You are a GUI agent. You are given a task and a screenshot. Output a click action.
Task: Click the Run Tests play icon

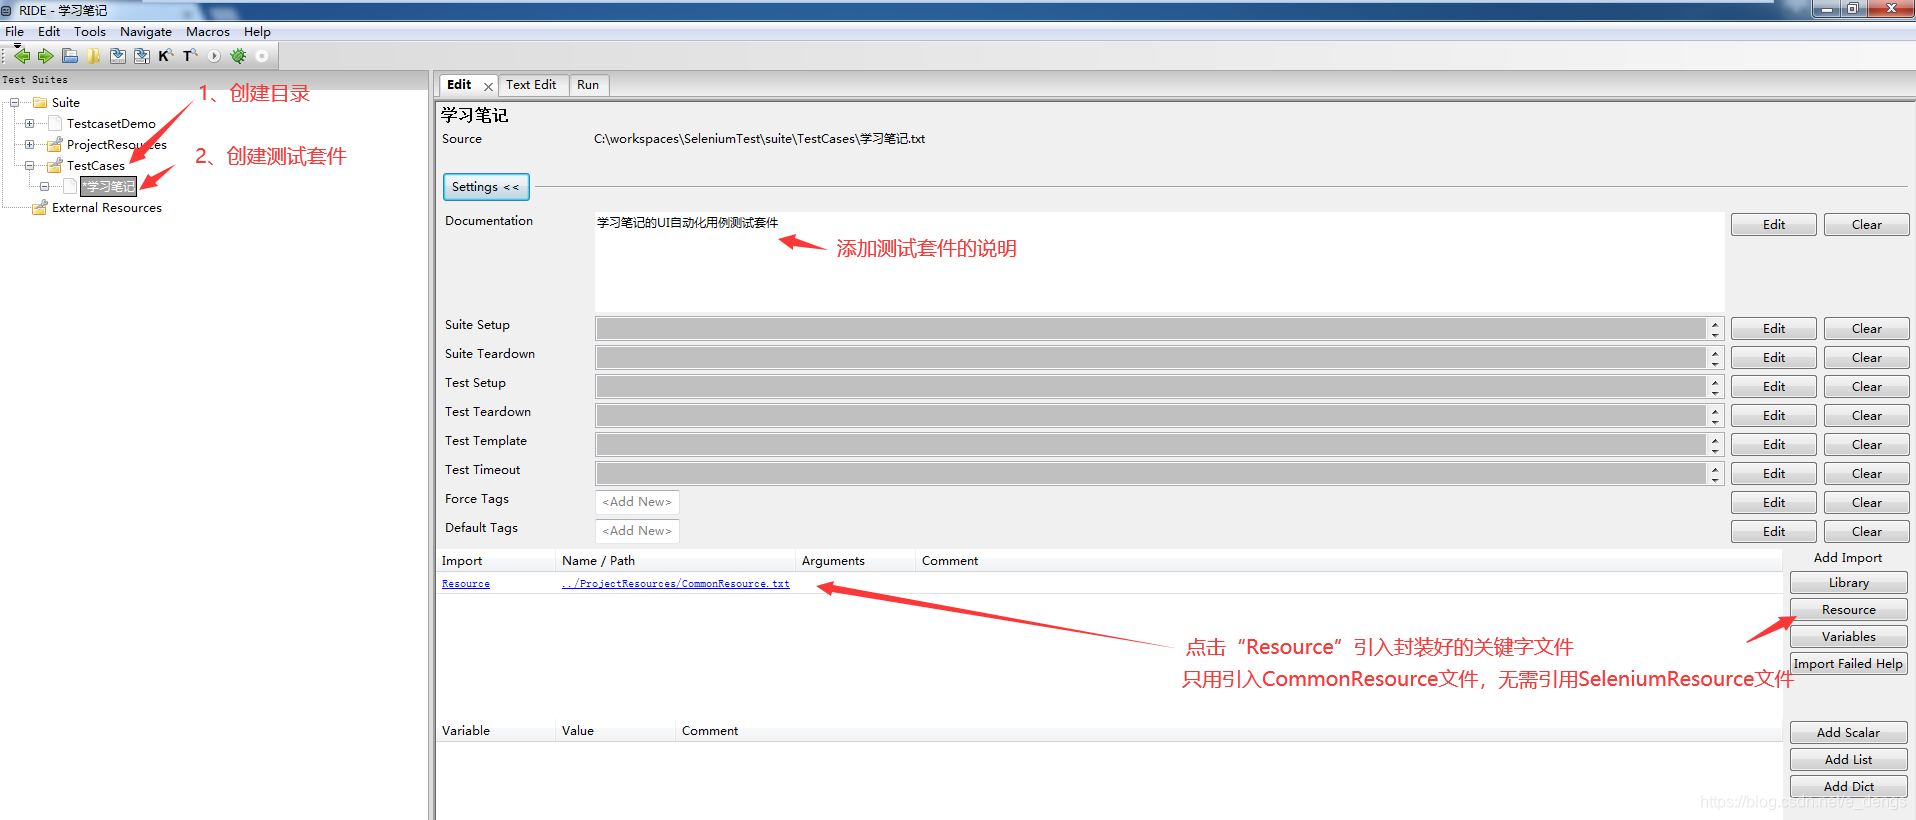click(214, 56)
